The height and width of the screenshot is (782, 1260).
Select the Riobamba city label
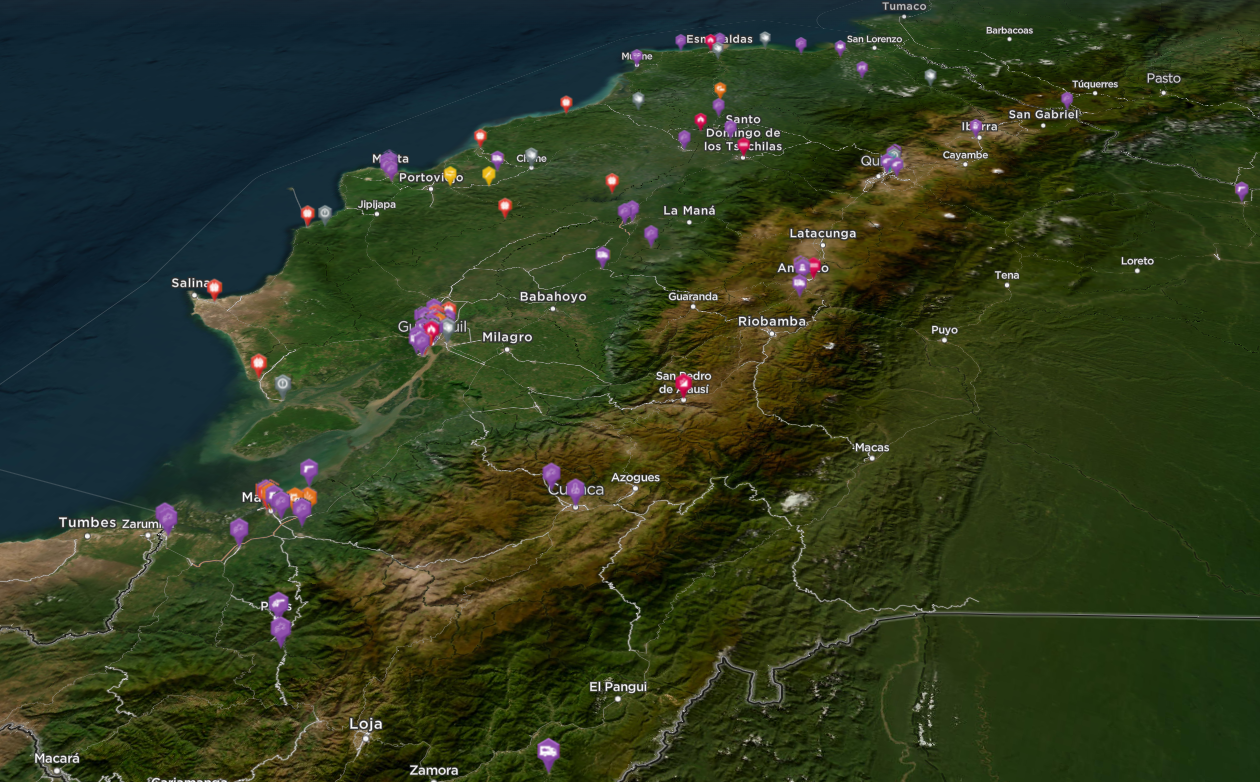click(771, 321)
